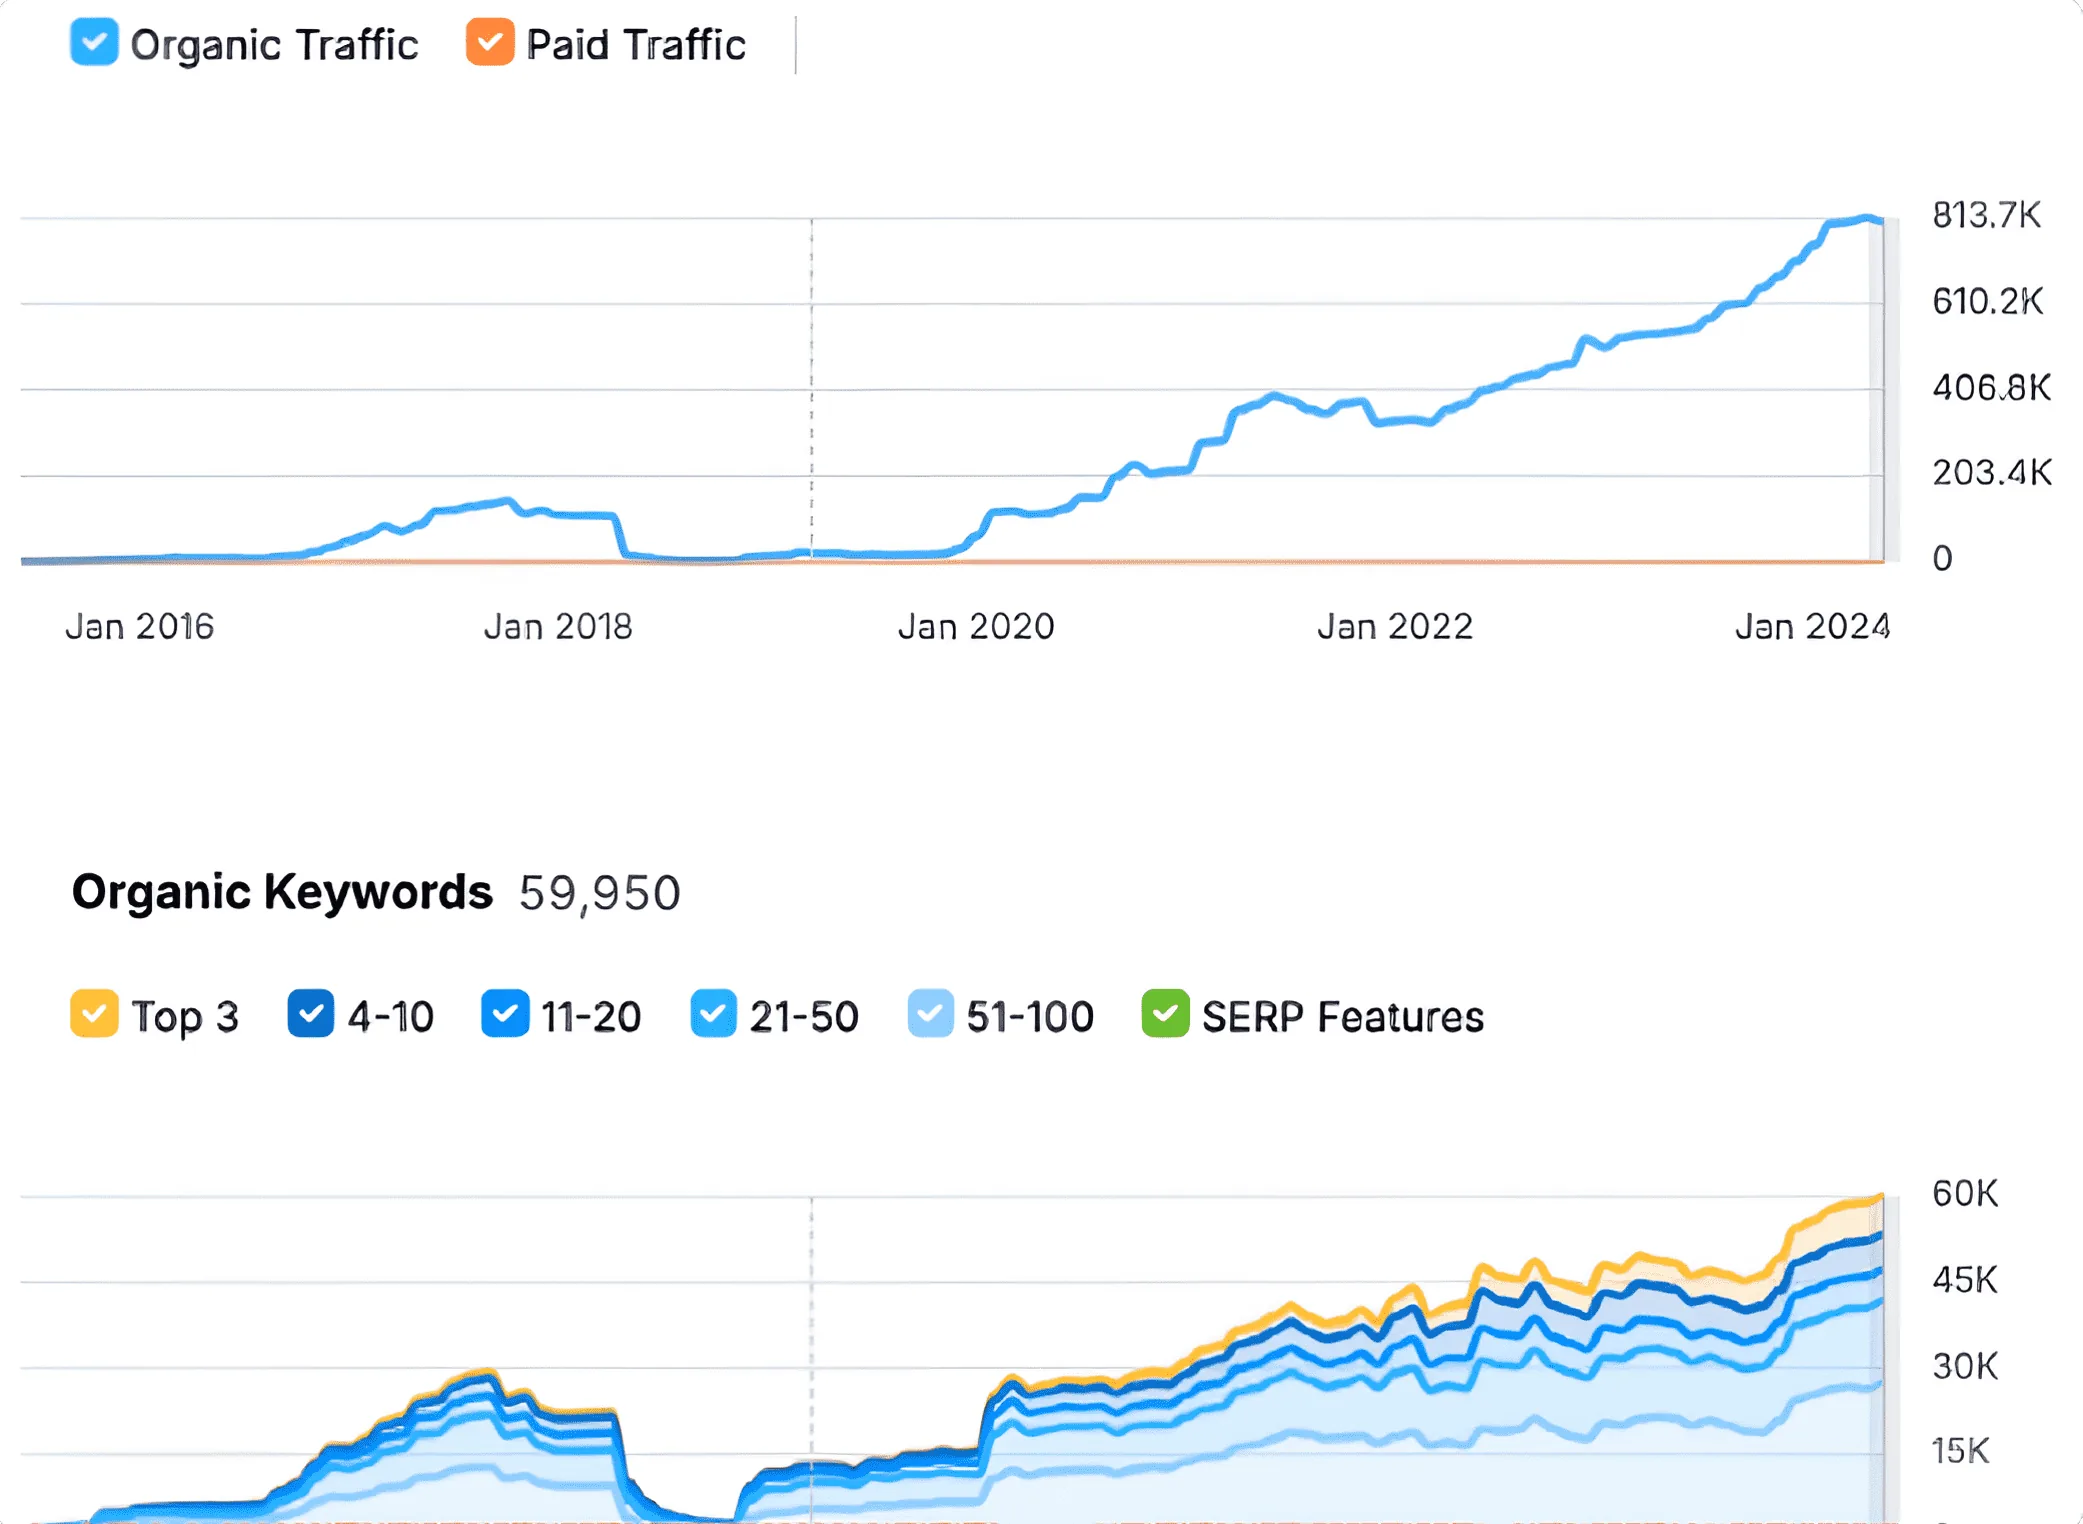Click the Jan 2022 axis label
The height and width of the screenshot is (1524, 2083).
[1395, 627]
